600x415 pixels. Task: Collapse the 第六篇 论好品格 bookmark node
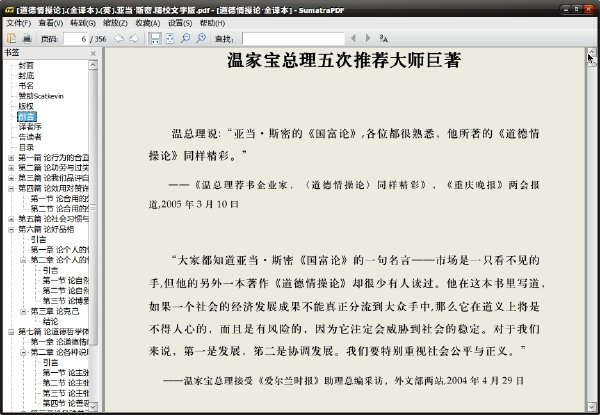click(x=11, y=229)
